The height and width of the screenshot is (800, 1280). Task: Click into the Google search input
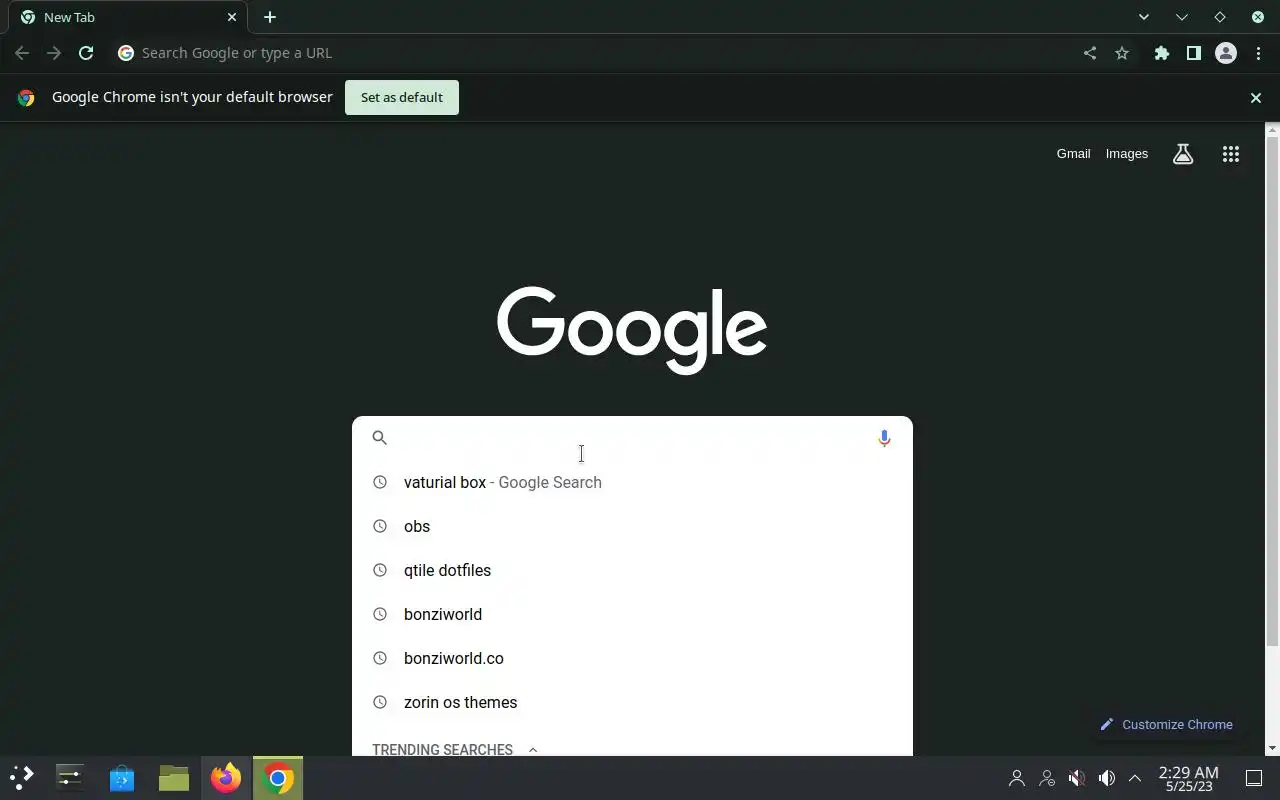(x=630, y=438)
